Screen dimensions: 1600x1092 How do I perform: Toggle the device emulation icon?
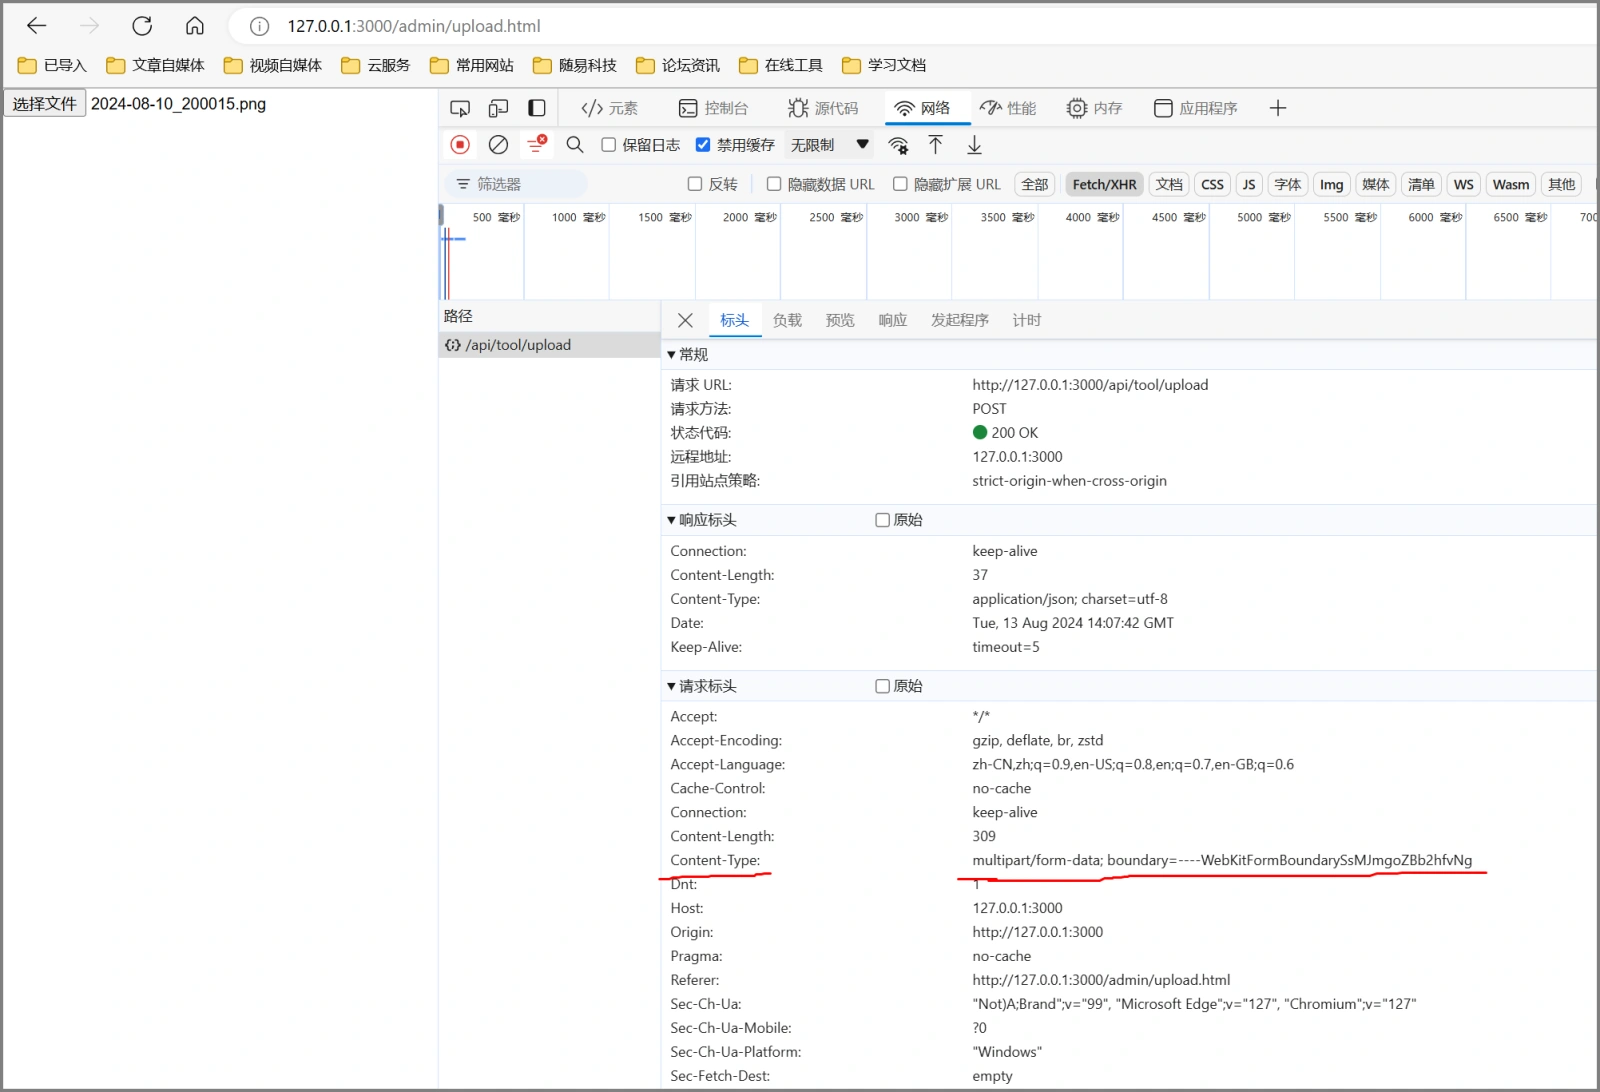coord(498,108)
